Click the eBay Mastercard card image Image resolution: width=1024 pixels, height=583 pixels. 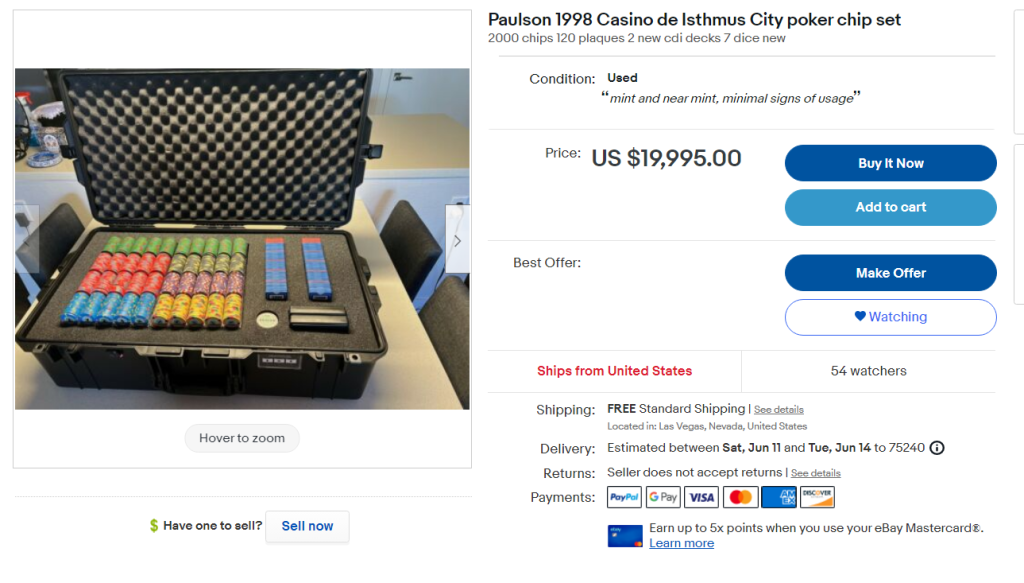(x=625, y=535)
